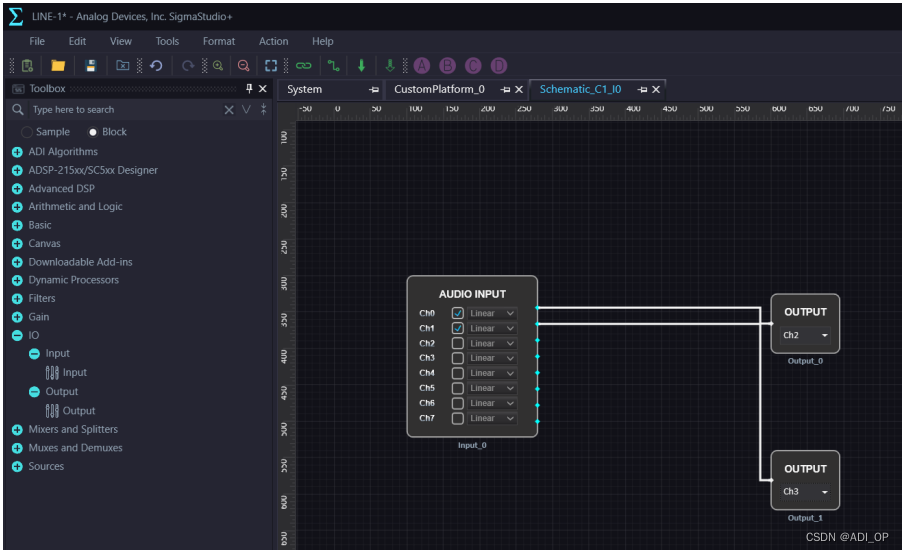
Task: Uncheck the Ch0 input checkbox
Action: point(458,313)
